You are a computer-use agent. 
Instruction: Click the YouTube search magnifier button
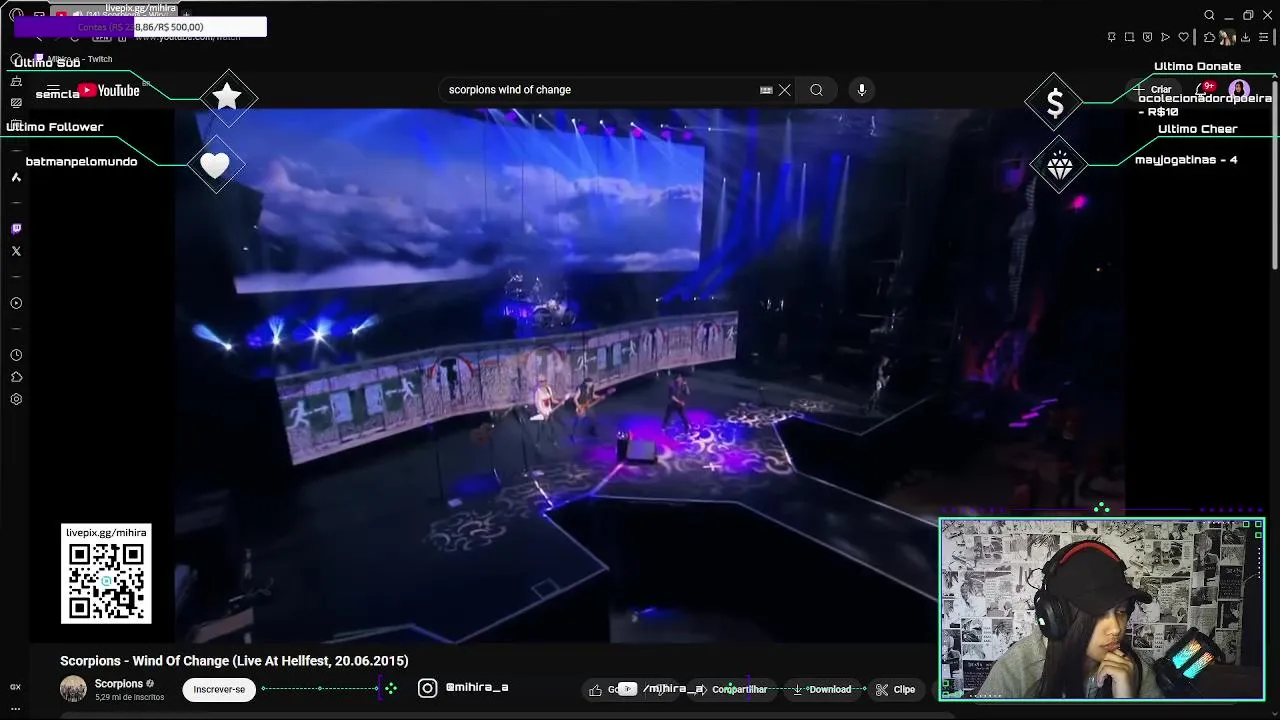click(817, 90)
